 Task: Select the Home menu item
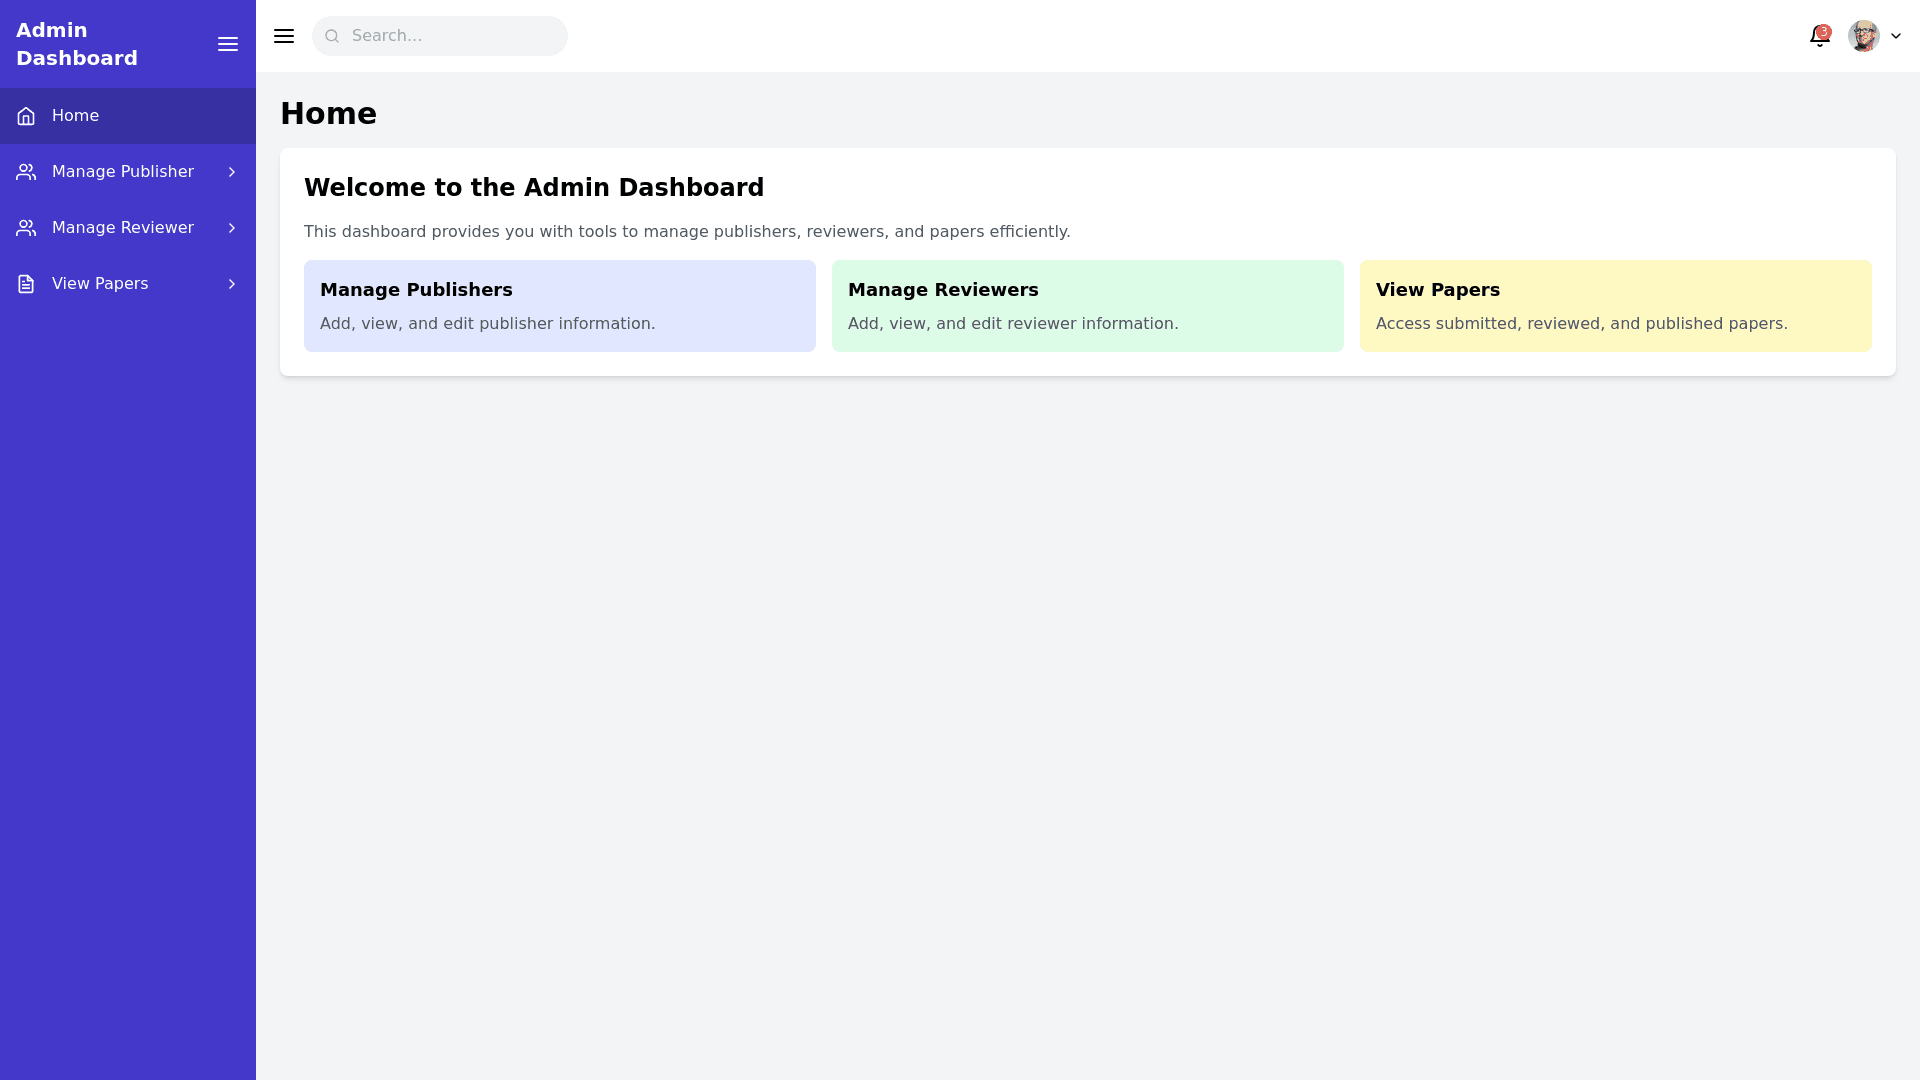pos(75,116)
